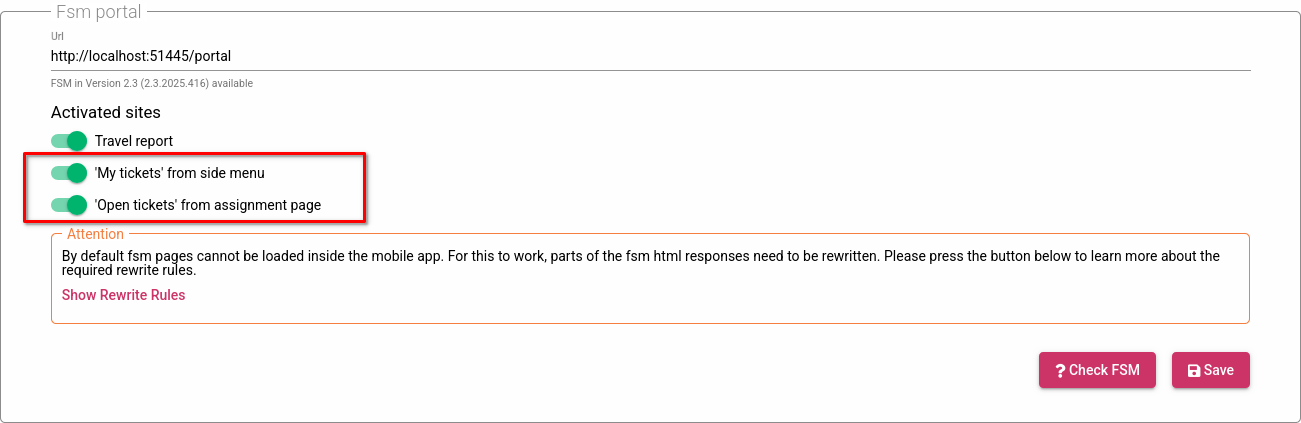1301x423 pixels.
Task: Turn off 'Open tickets' from assignment page switch
Action: tap(70, 205)
